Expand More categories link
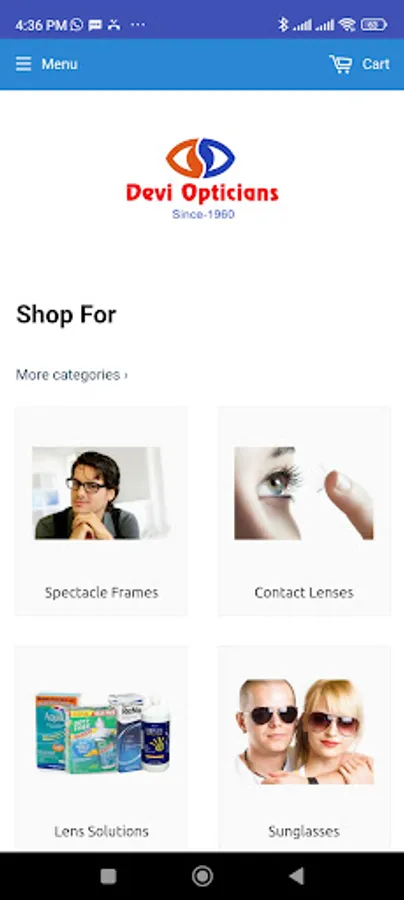Image resolution: width=404 pixels, height=900 pixels. tap(72, 375)
